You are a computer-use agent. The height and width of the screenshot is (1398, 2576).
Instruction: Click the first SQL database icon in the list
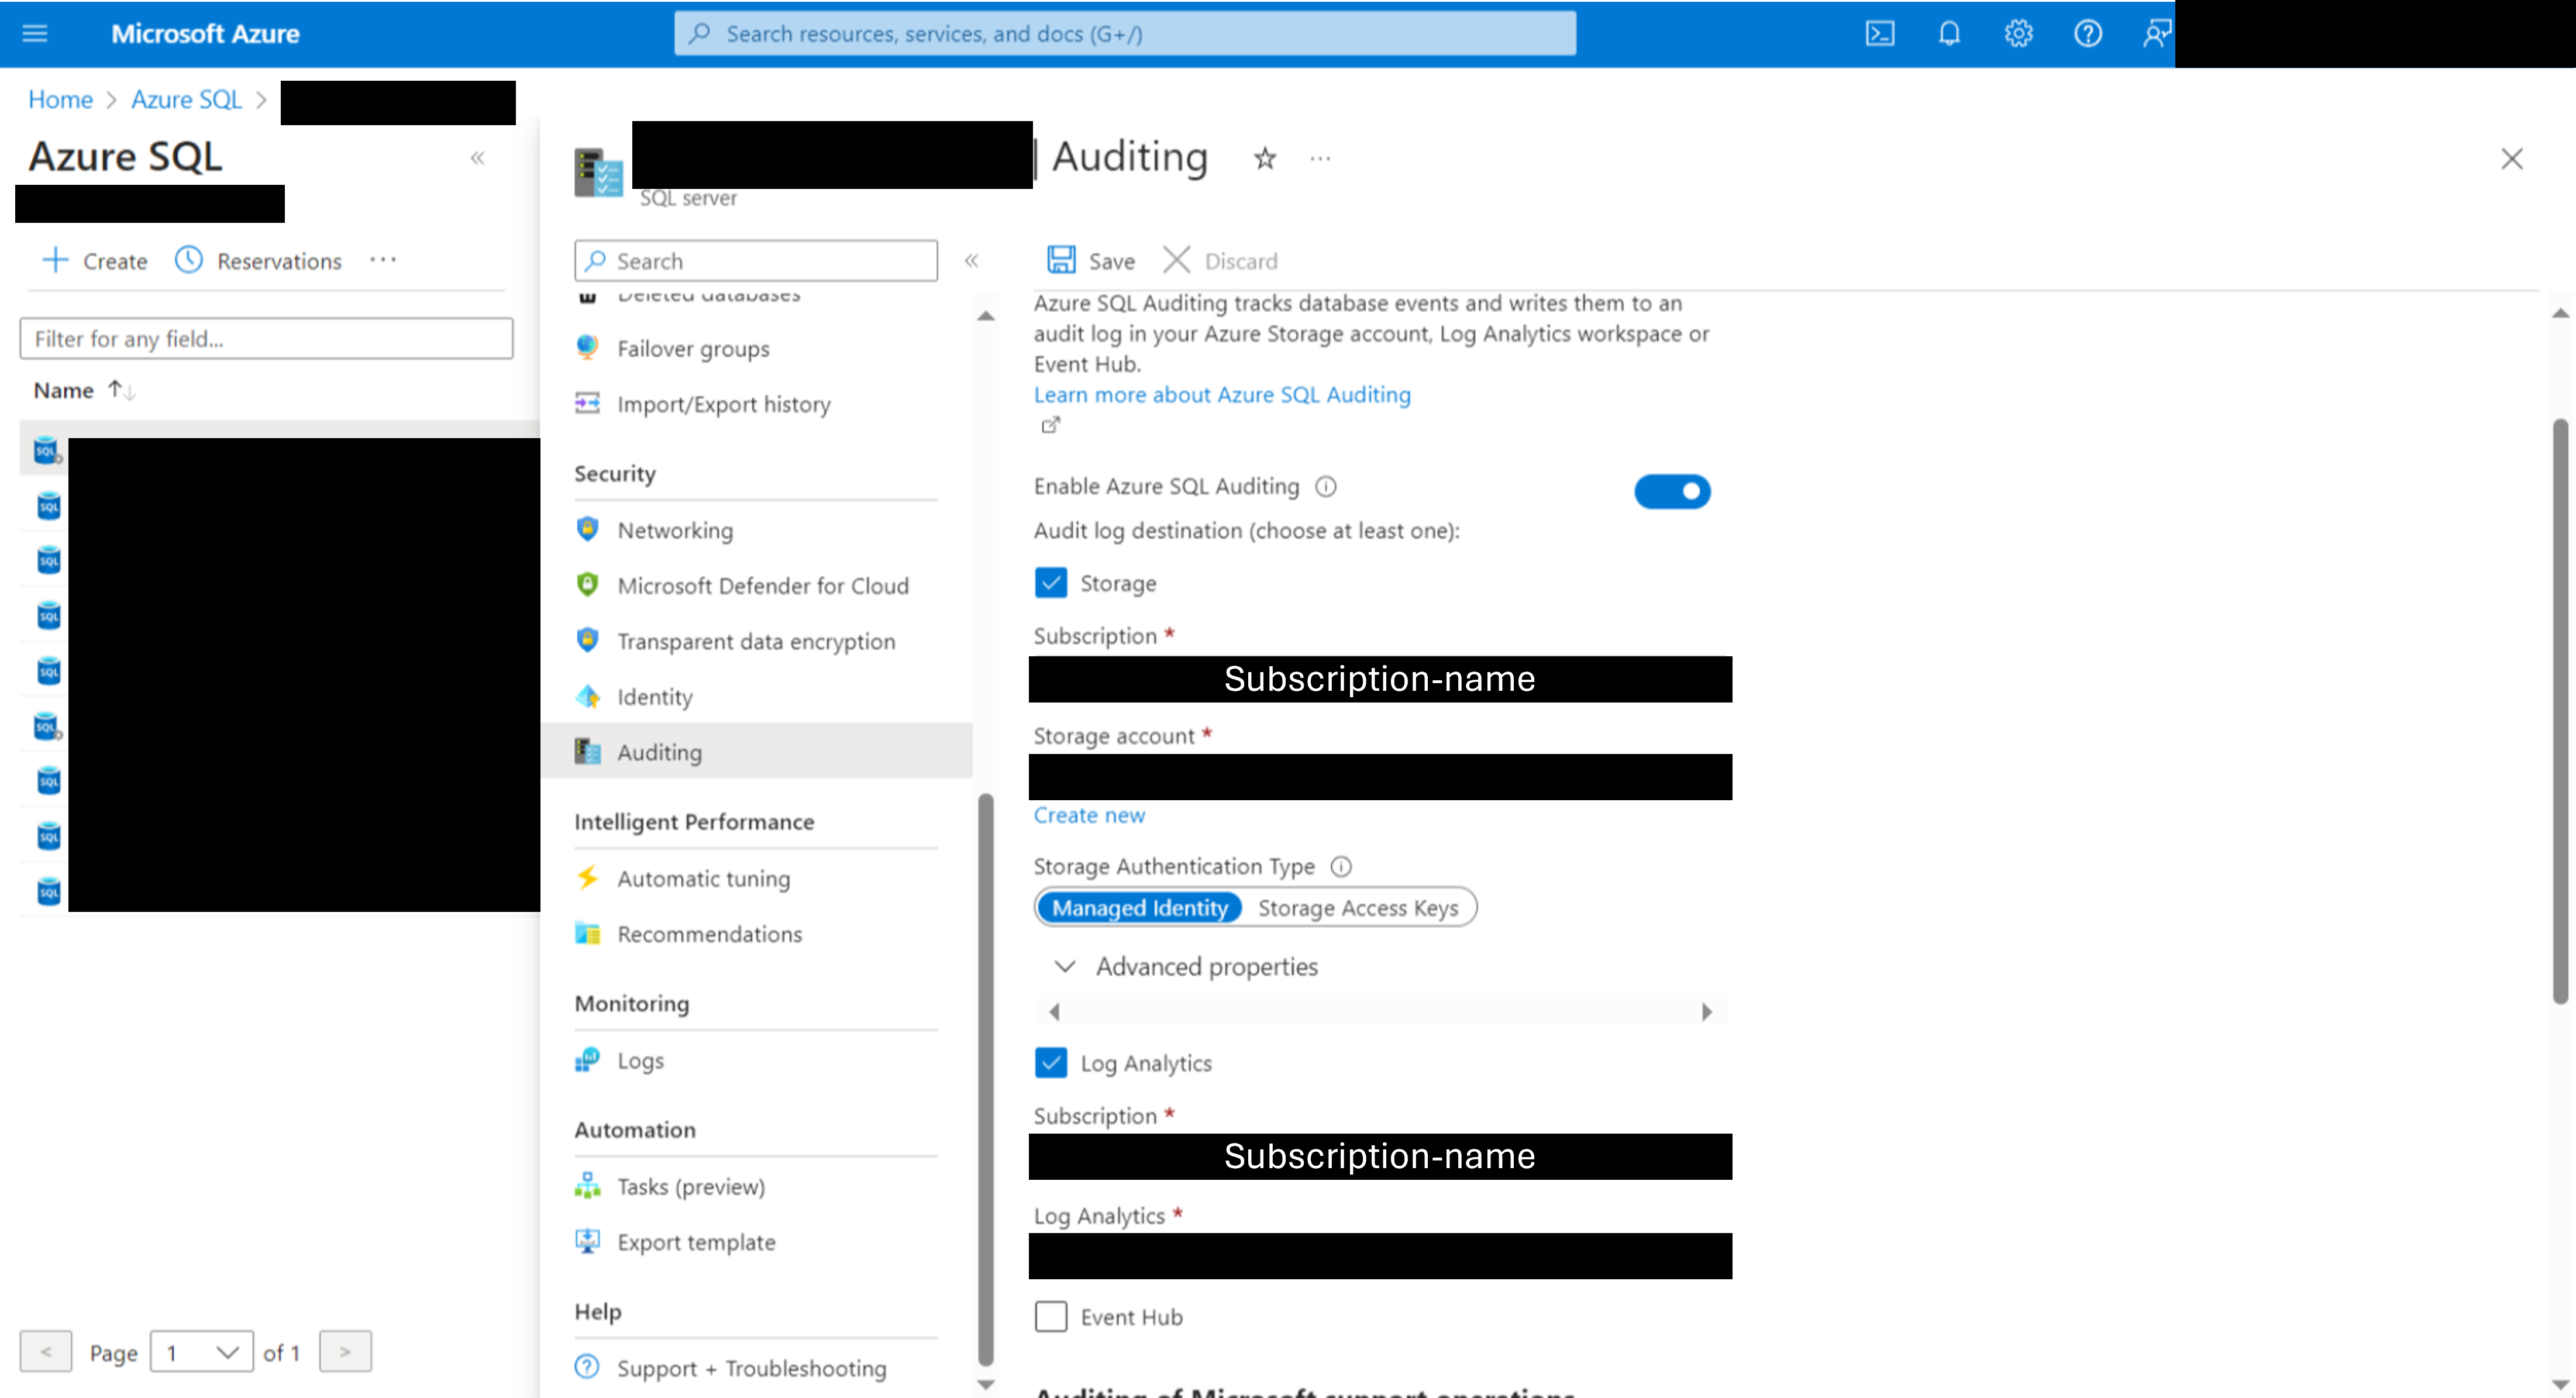pos(46,450)
